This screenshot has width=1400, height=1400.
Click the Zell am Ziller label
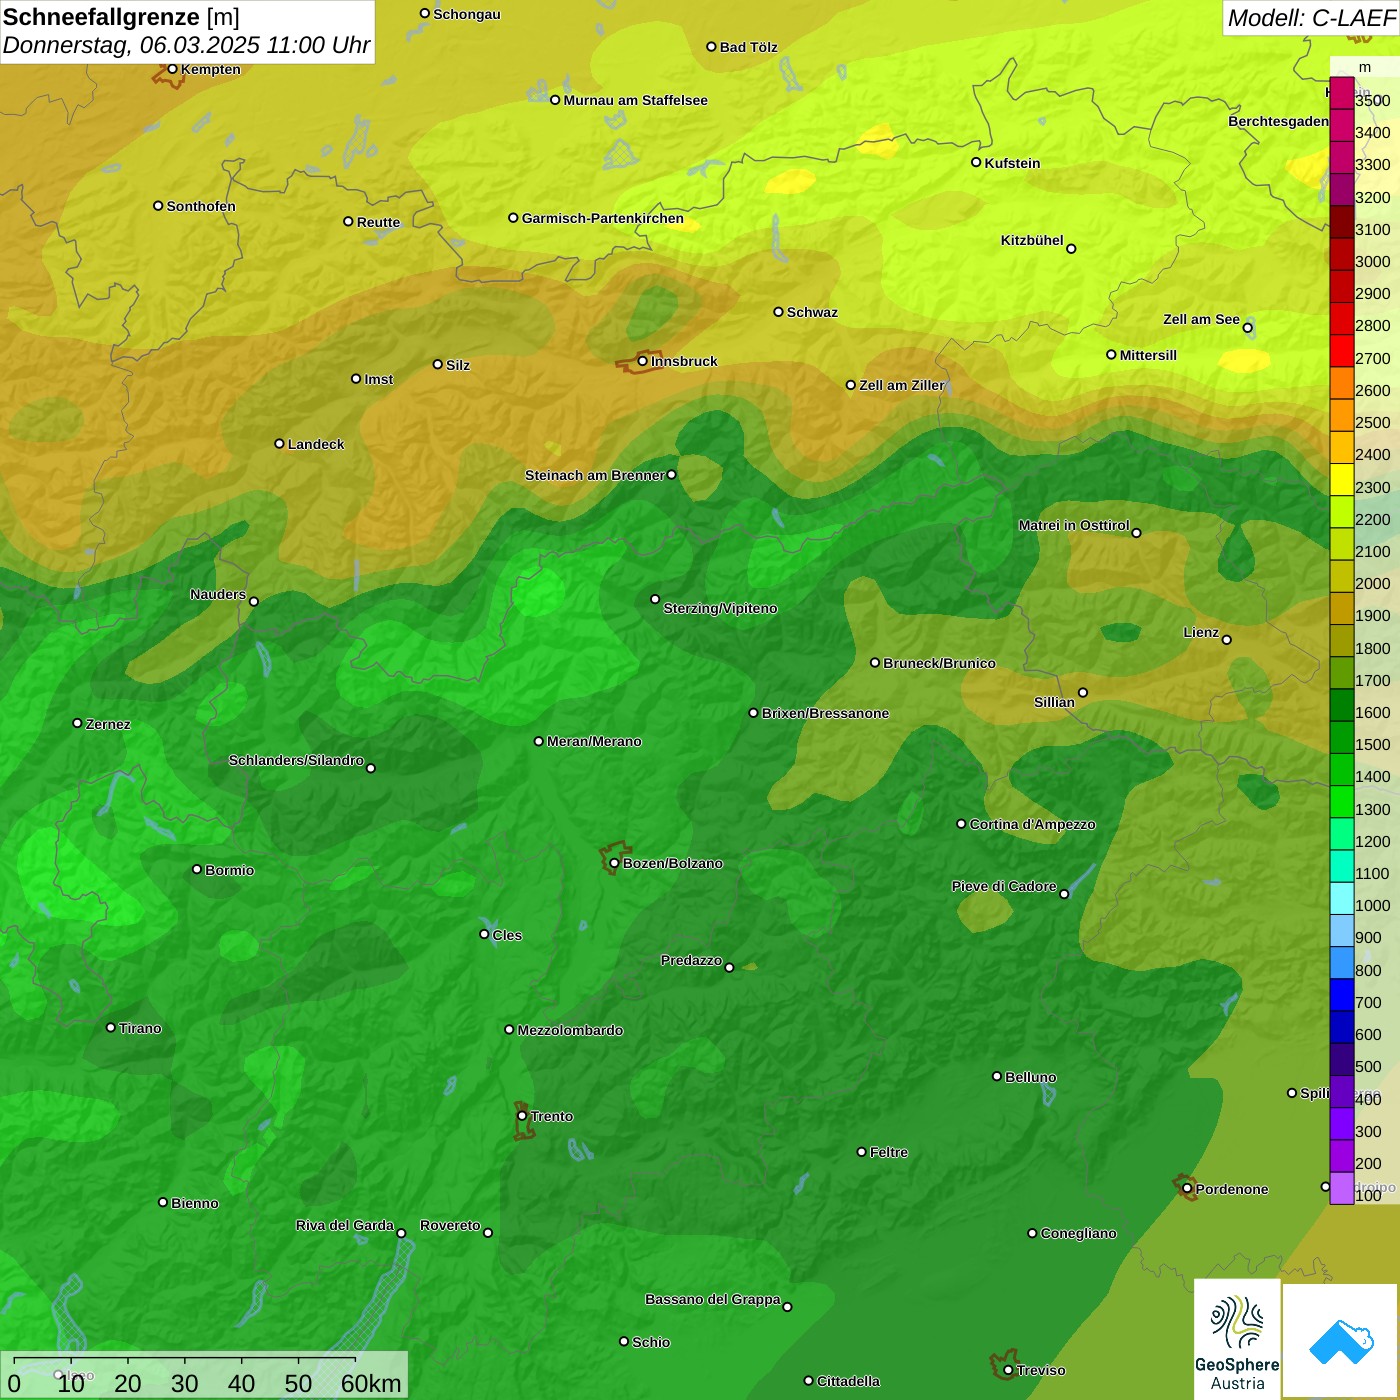click(x=902, y=385)
